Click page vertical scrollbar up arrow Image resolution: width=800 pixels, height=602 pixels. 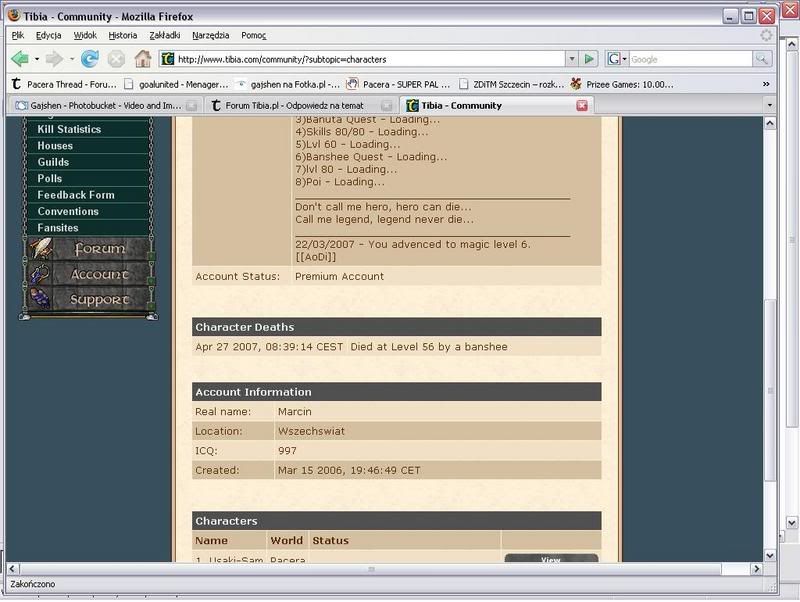click(x=770, y=123)
